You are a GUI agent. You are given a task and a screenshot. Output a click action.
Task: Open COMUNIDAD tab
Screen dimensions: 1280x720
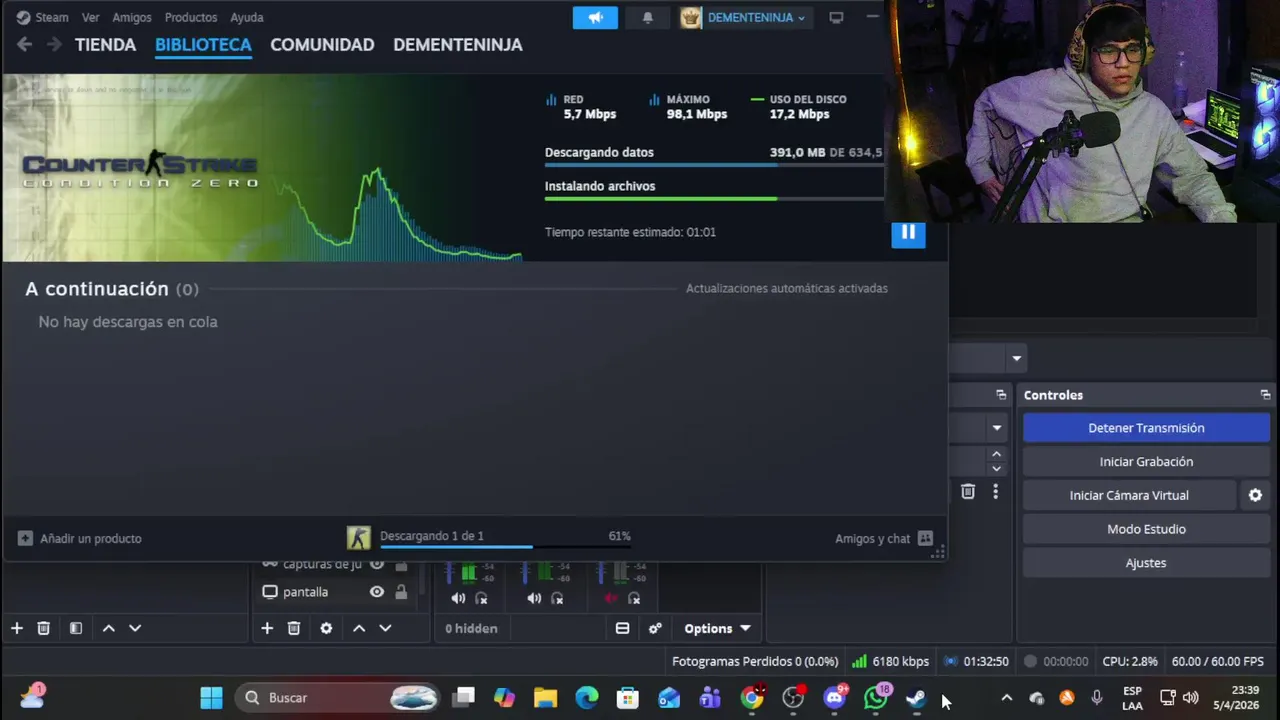[322, 44]
